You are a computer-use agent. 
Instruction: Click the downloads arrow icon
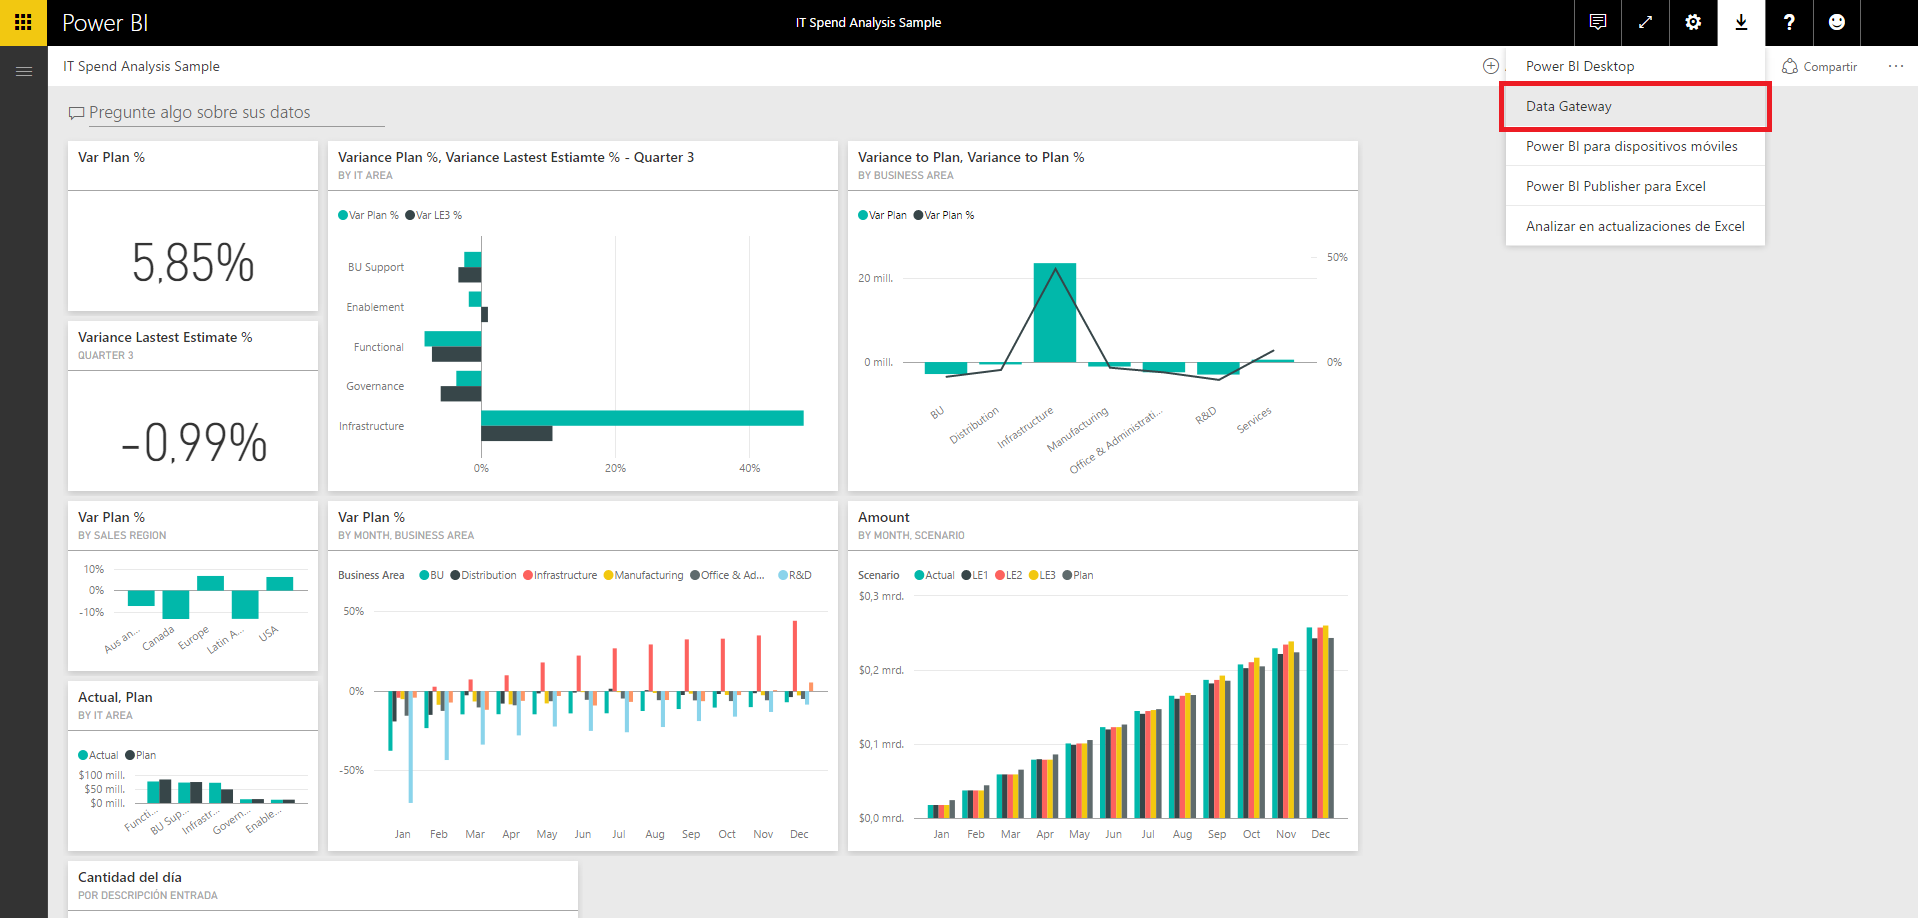1741,22
